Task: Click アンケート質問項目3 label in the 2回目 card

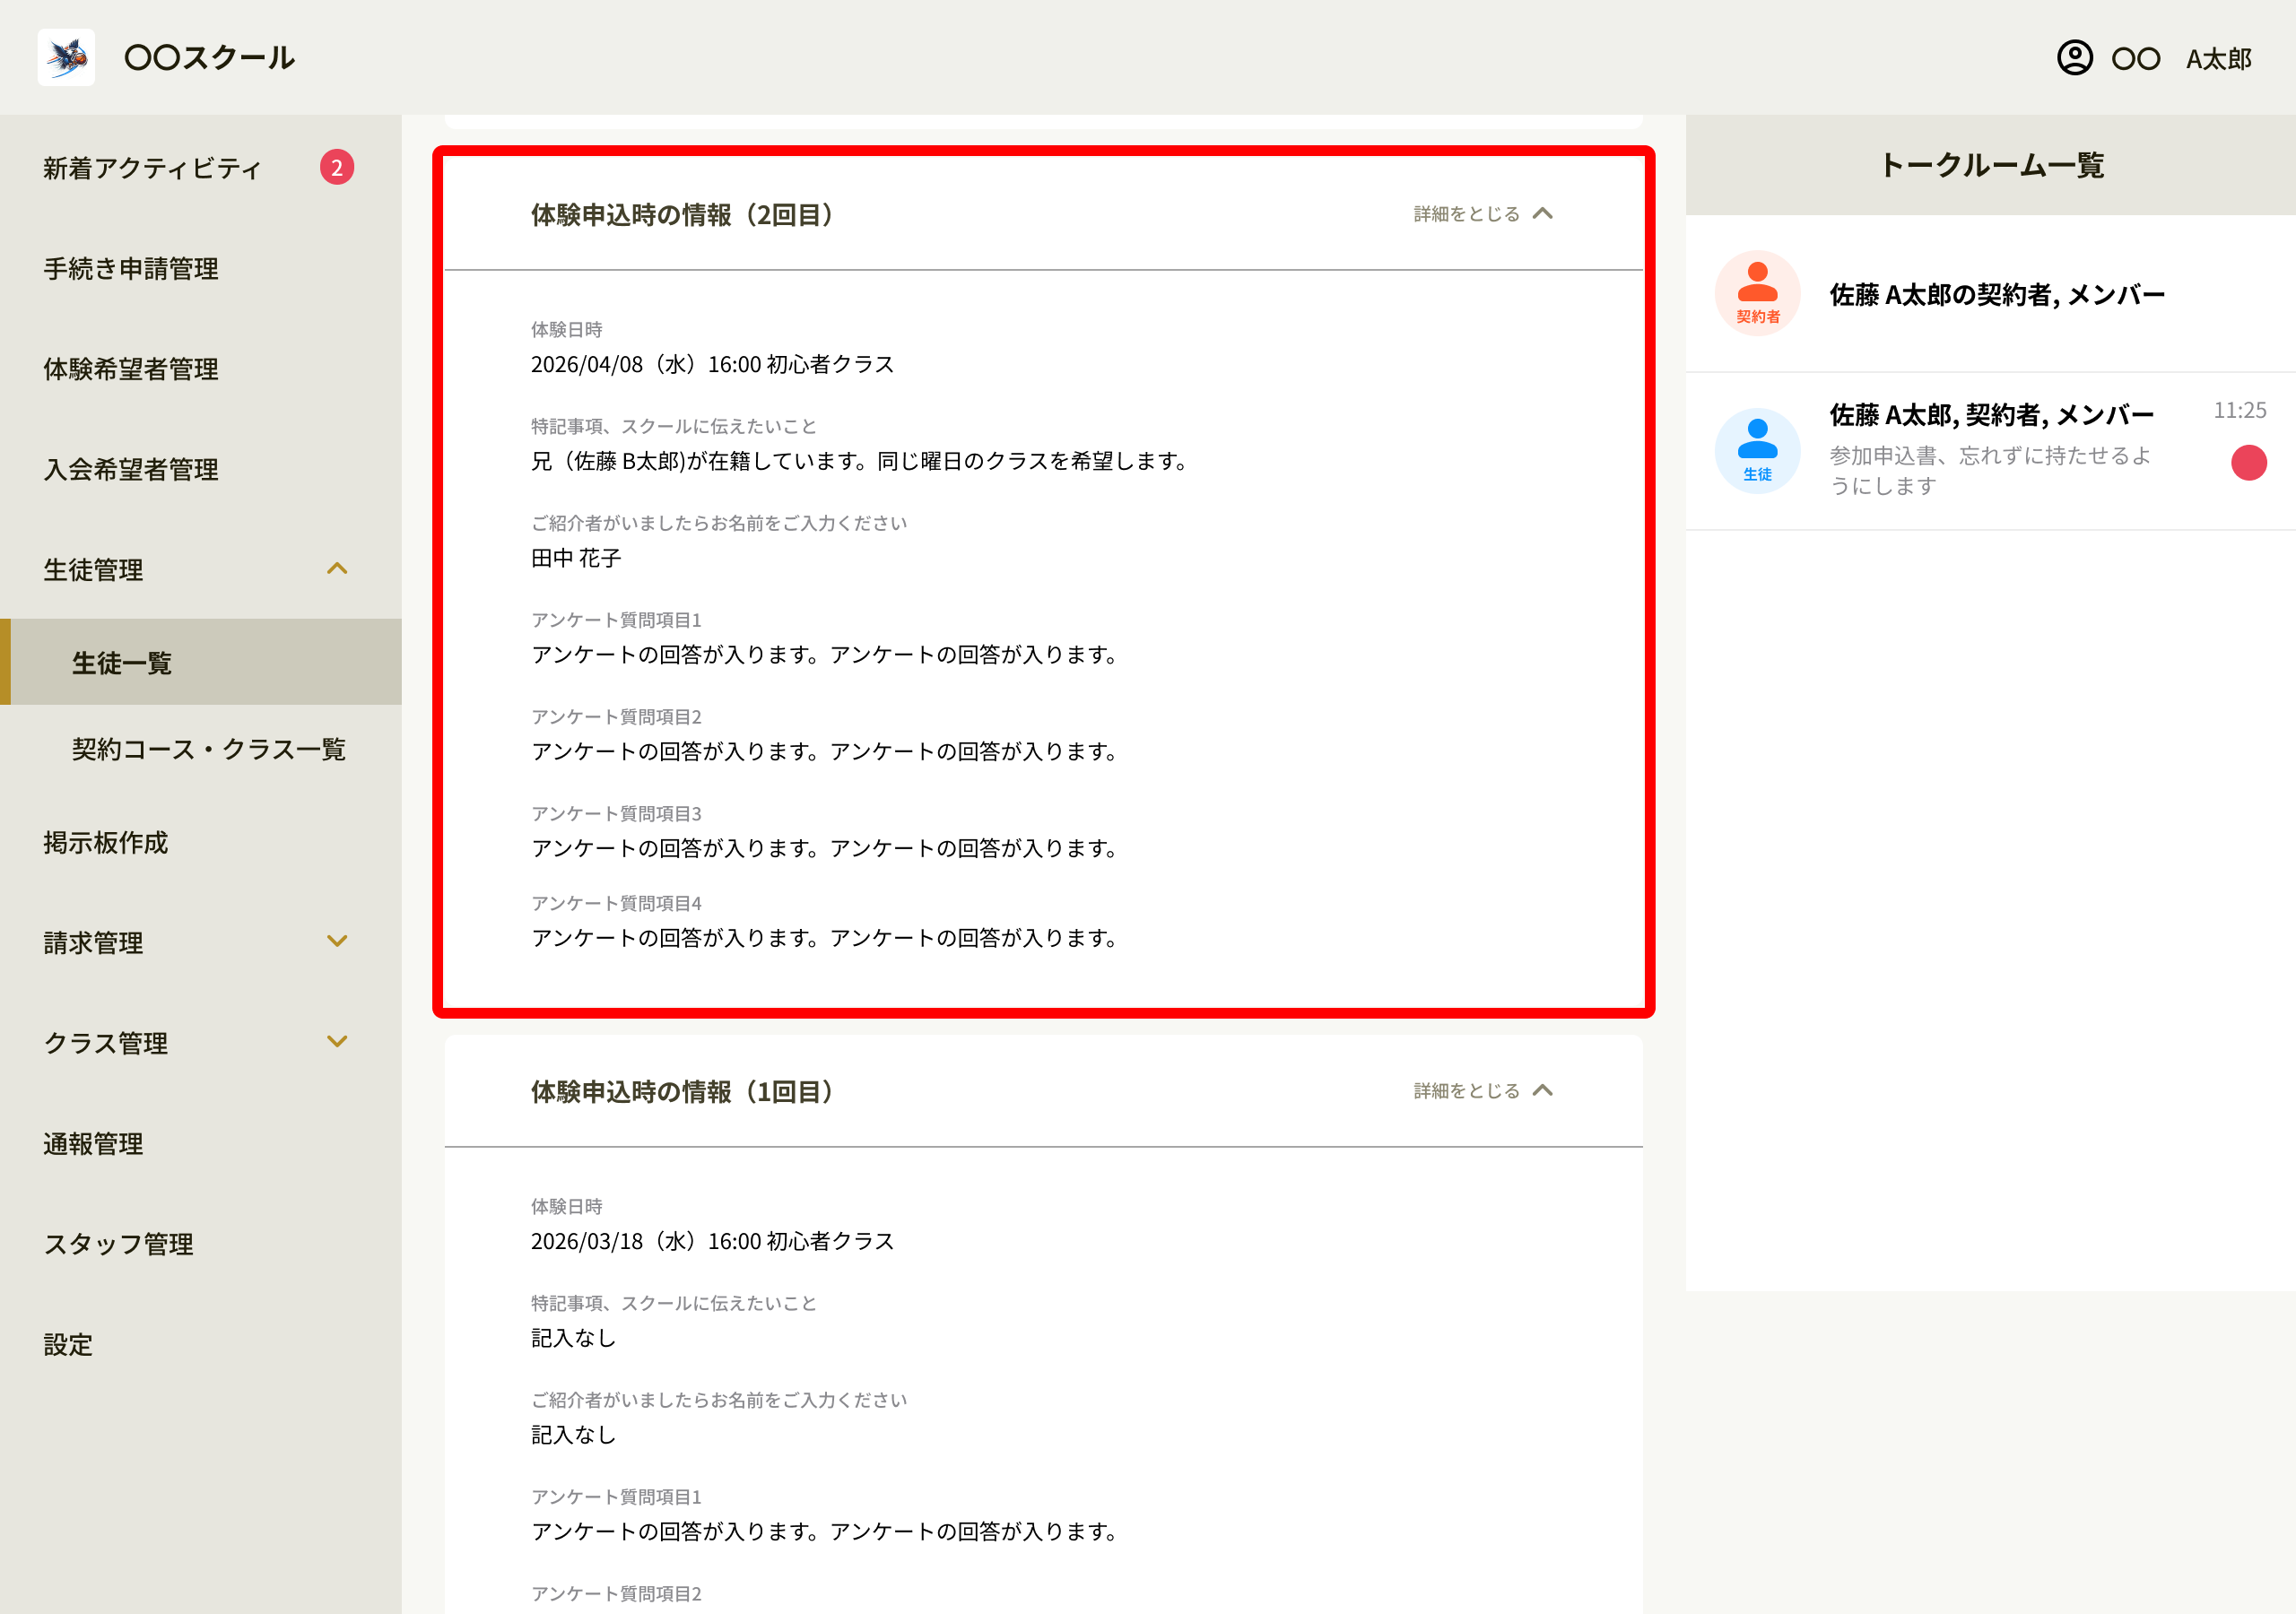Action: pyautogui.click(x=616, y=814)
